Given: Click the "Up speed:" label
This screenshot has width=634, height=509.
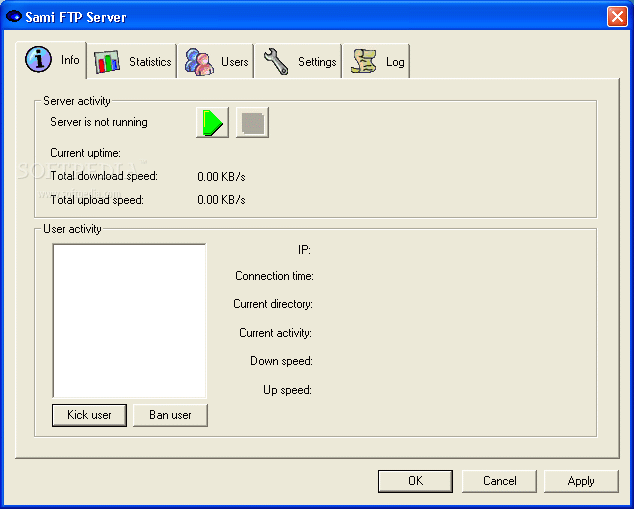Looking at the screenshot, I should click(287, 390).
